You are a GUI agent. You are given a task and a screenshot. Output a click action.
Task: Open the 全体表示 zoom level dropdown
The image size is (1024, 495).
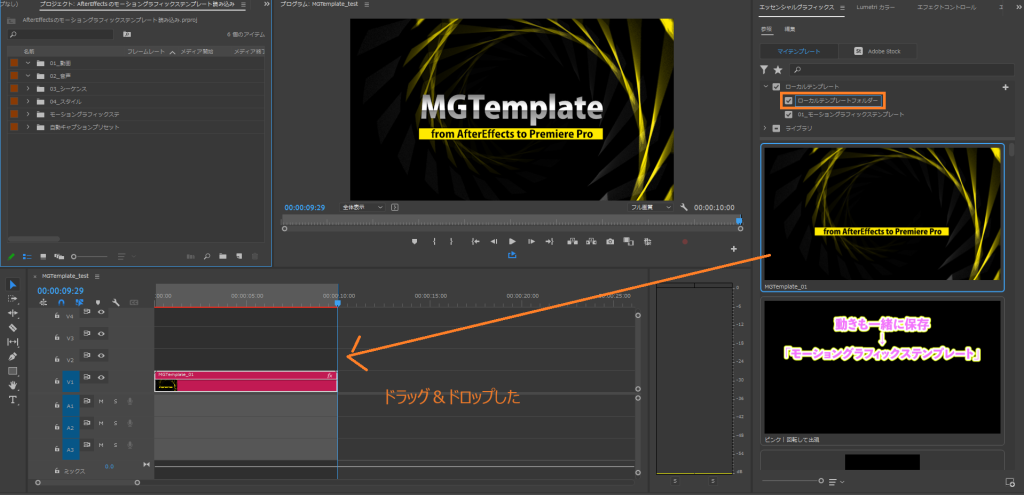click(363, 207)
